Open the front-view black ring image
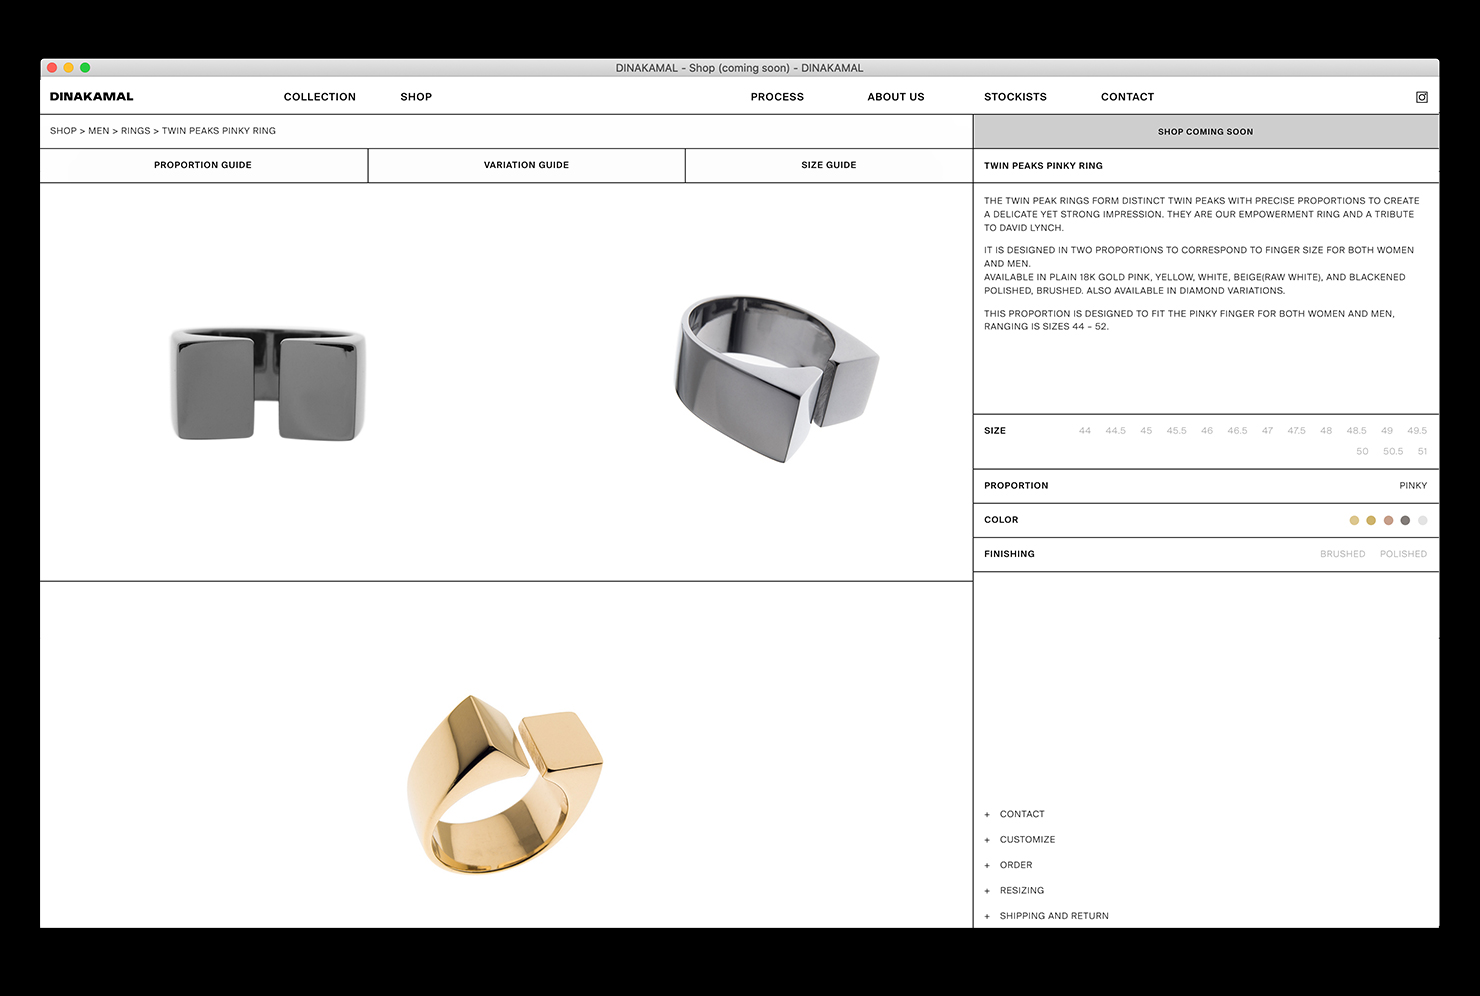 click(x=268, y=384)
